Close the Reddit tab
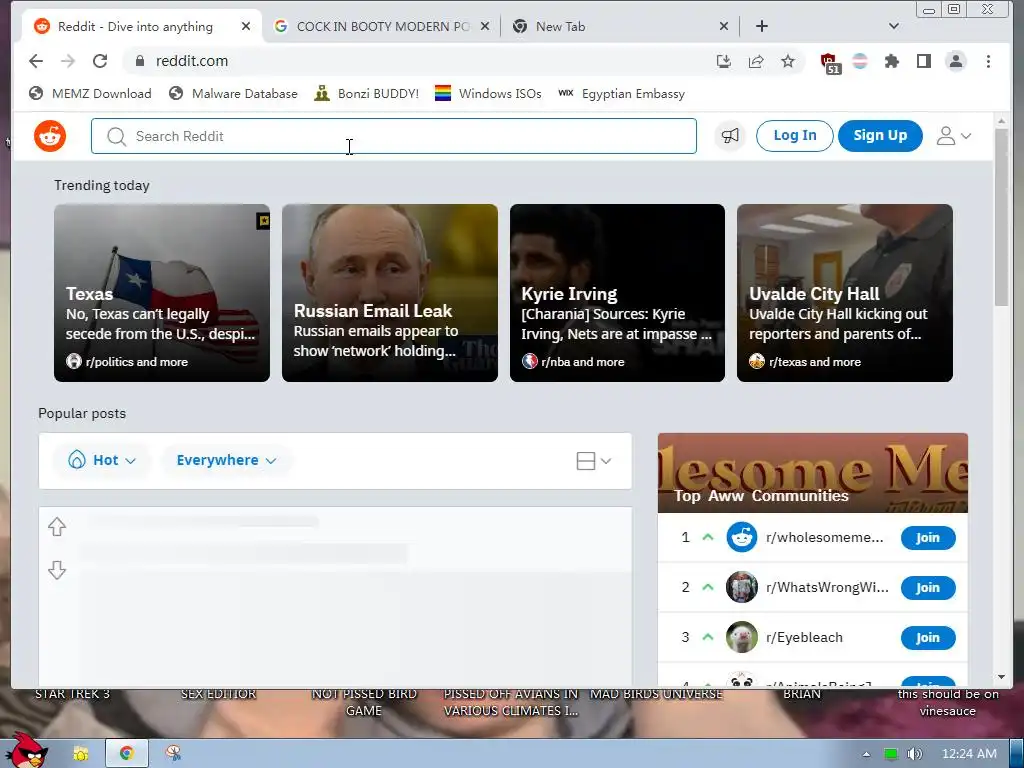This screenshot has height=768, width=1024. click(x=246, y=26)
